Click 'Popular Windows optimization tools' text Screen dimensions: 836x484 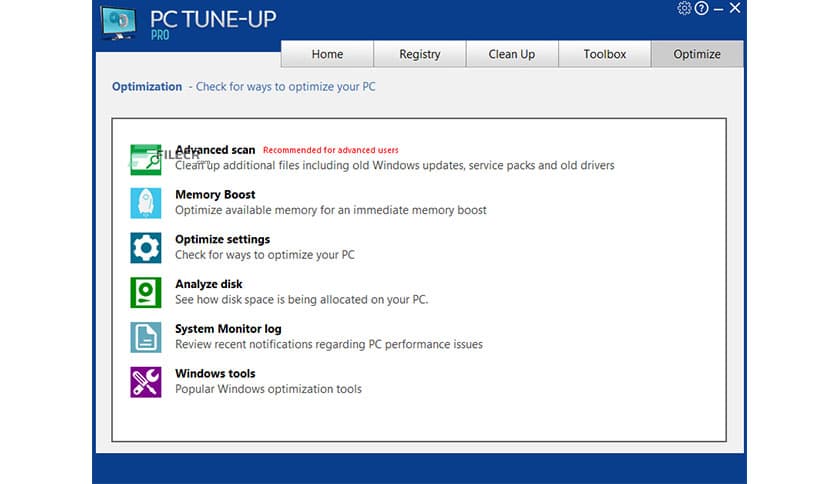point(269,389)
